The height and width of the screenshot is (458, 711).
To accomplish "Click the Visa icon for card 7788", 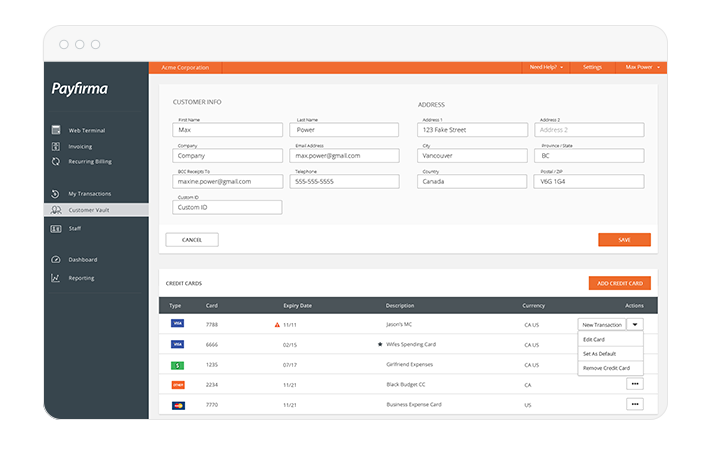I will pyautogui.click(x=177, y=323).
